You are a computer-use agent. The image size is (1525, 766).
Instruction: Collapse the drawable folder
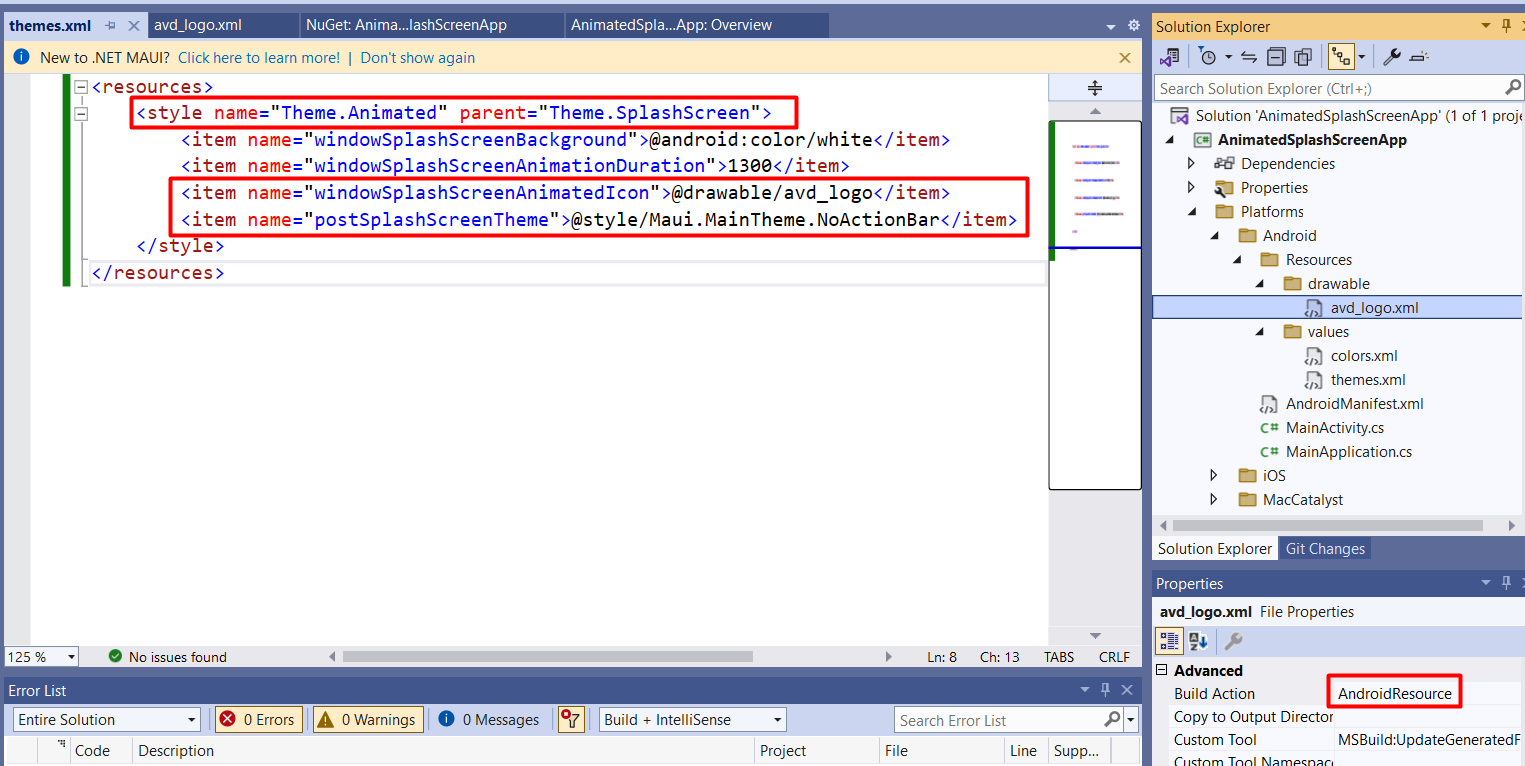(x=1261, y=284)
